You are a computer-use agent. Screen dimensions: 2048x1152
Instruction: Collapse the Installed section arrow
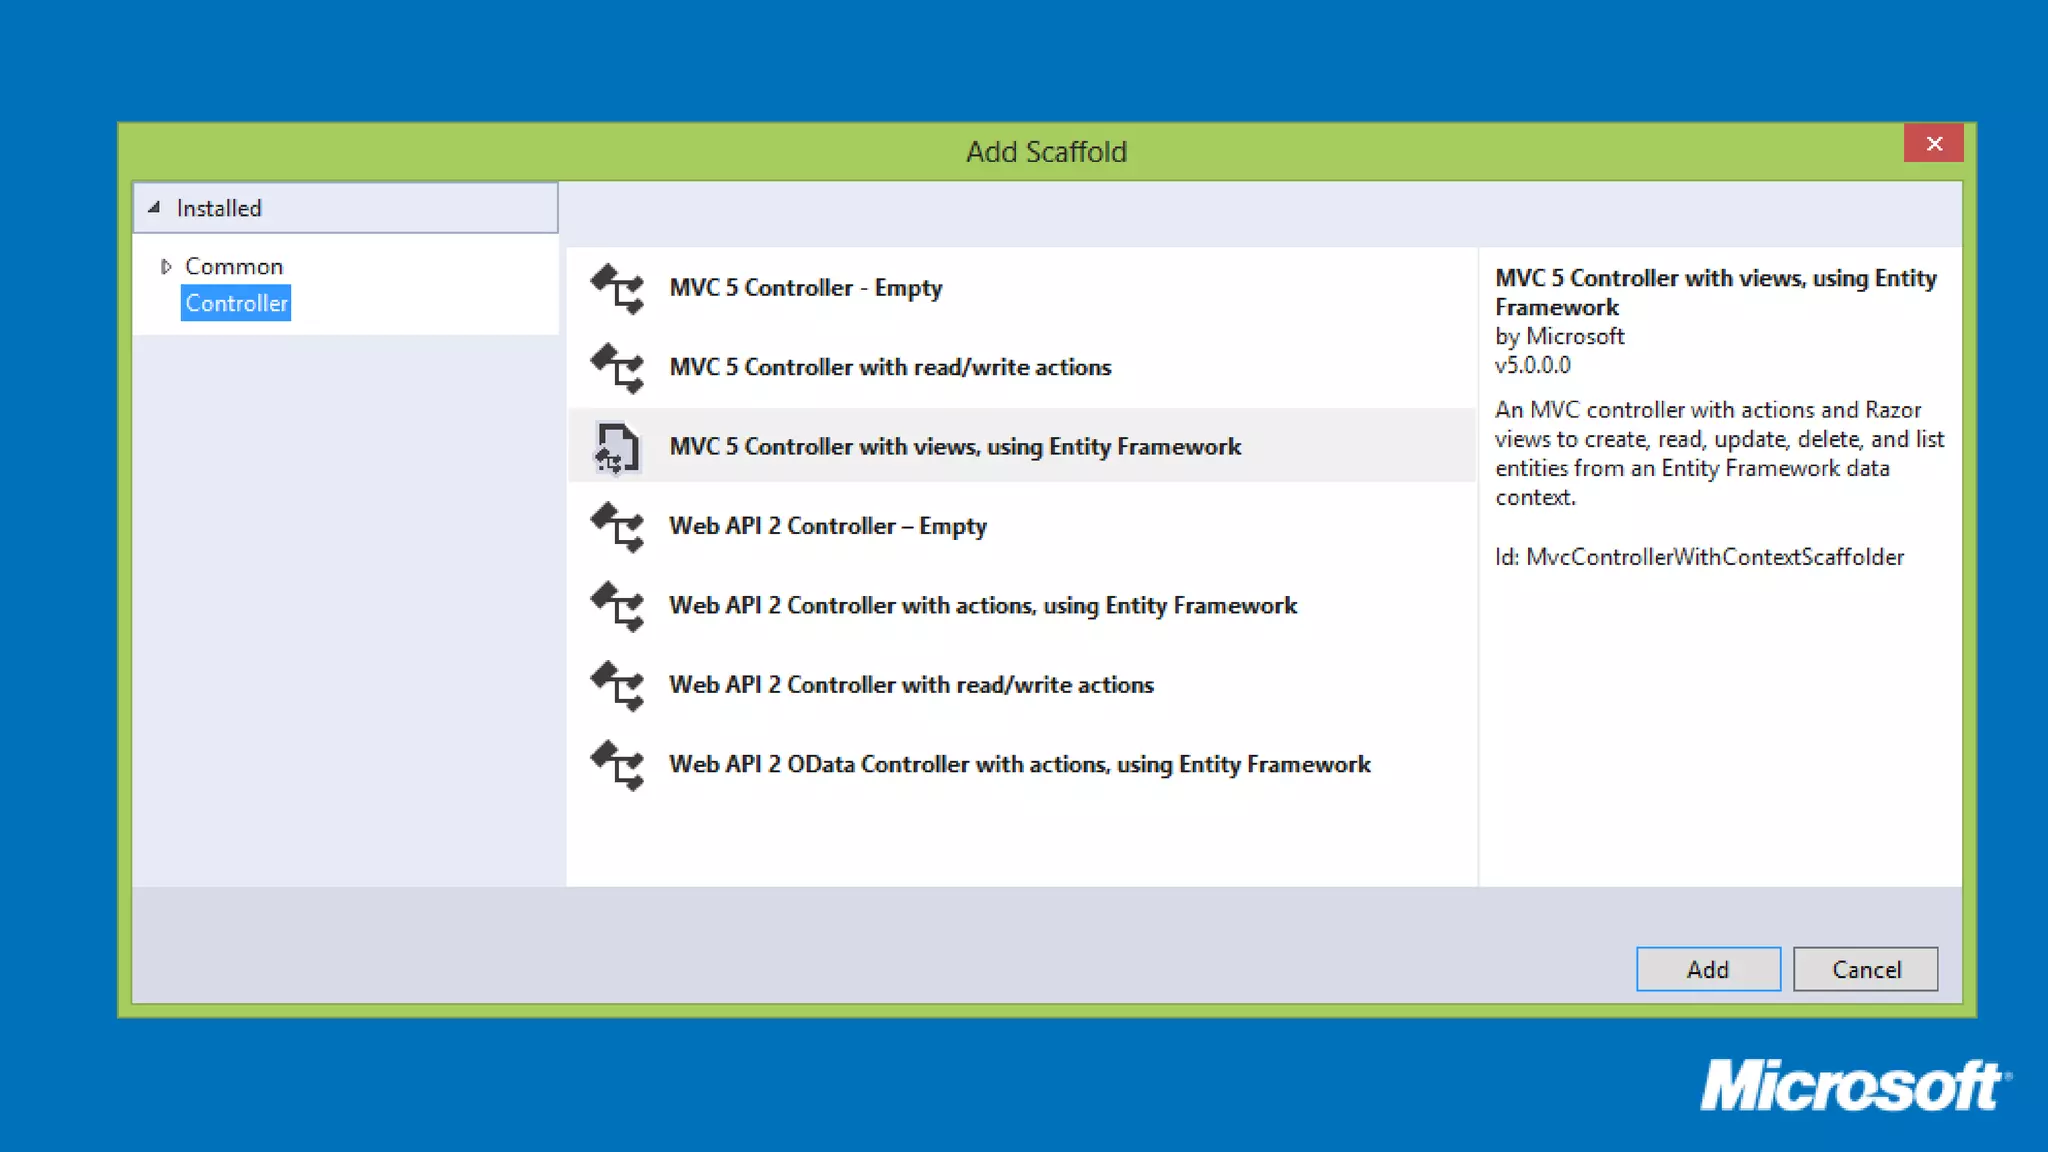(x=154, y=208)
